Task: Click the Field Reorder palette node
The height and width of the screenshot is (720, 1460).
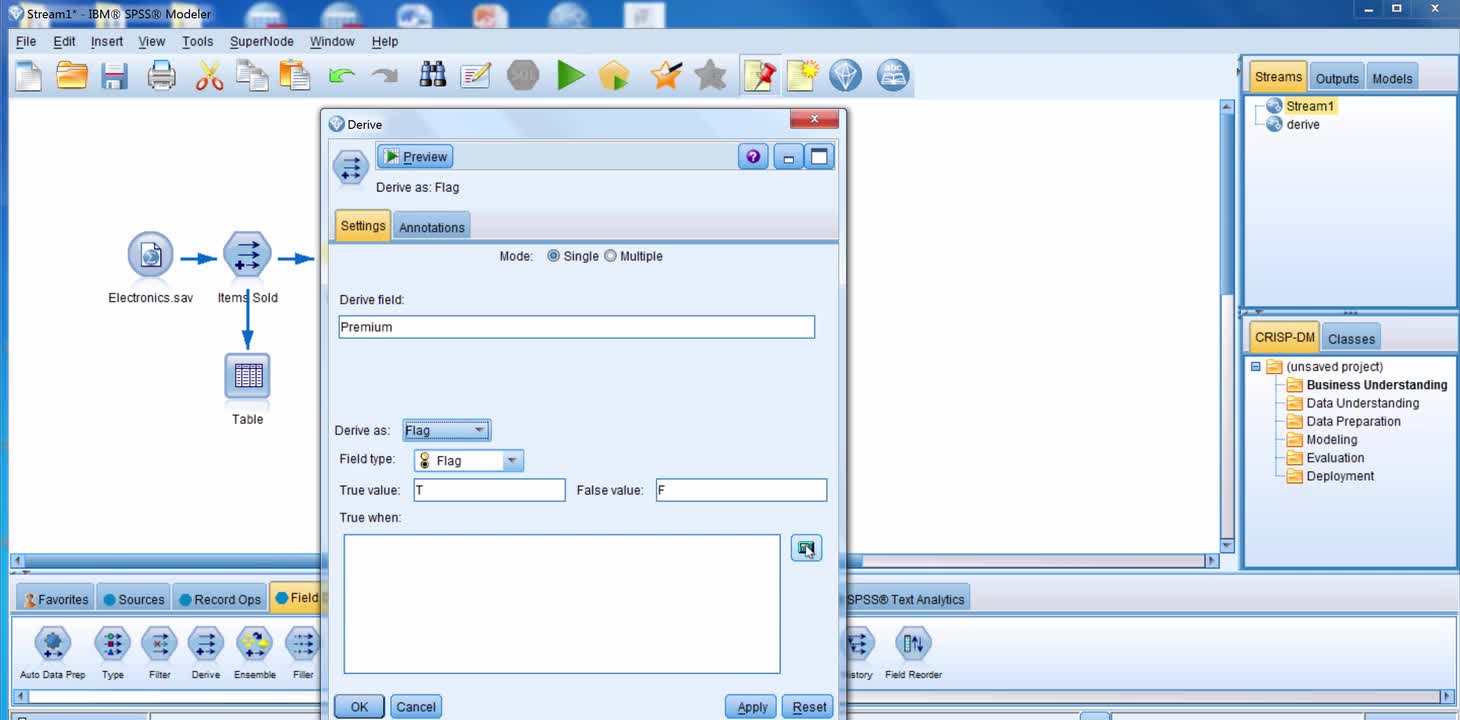Action: (x=912, y=645)
